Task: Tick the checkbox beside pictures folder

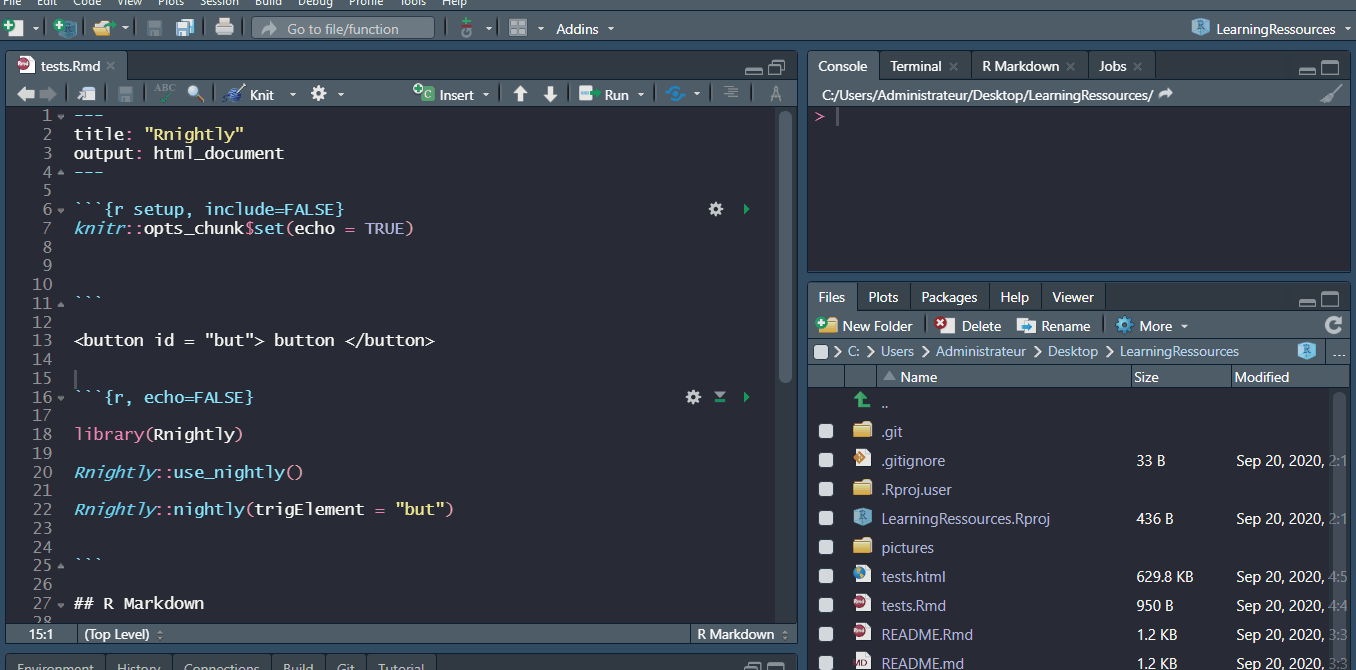Action: [x=826, y=547]
